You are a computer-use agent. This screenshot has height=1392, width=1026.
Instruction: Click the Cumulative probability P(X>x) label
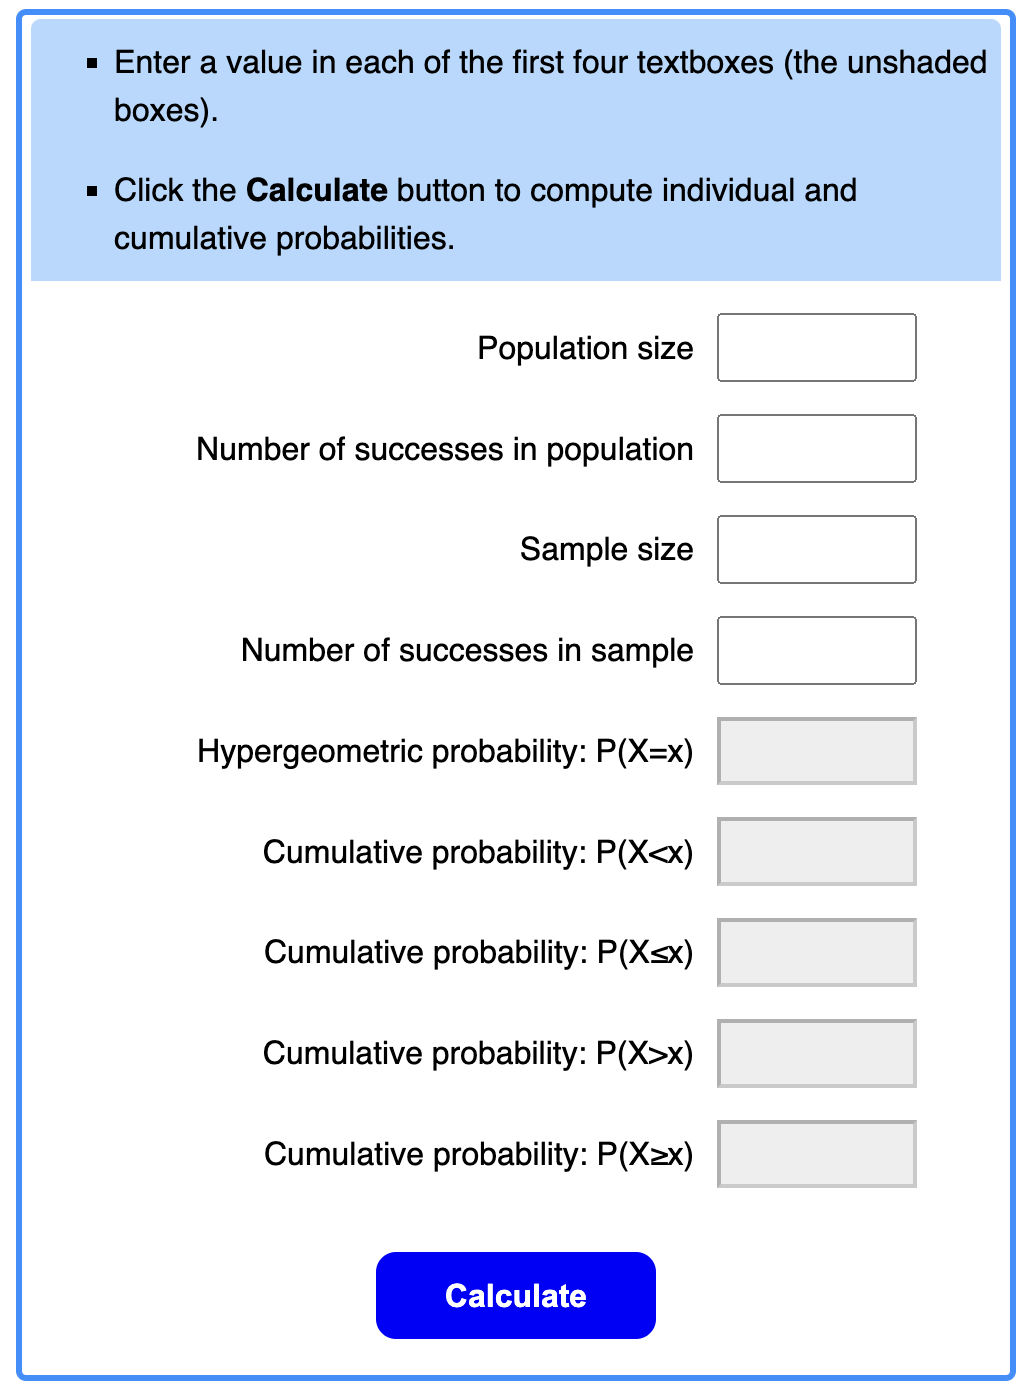click(x=477, y=1053)
